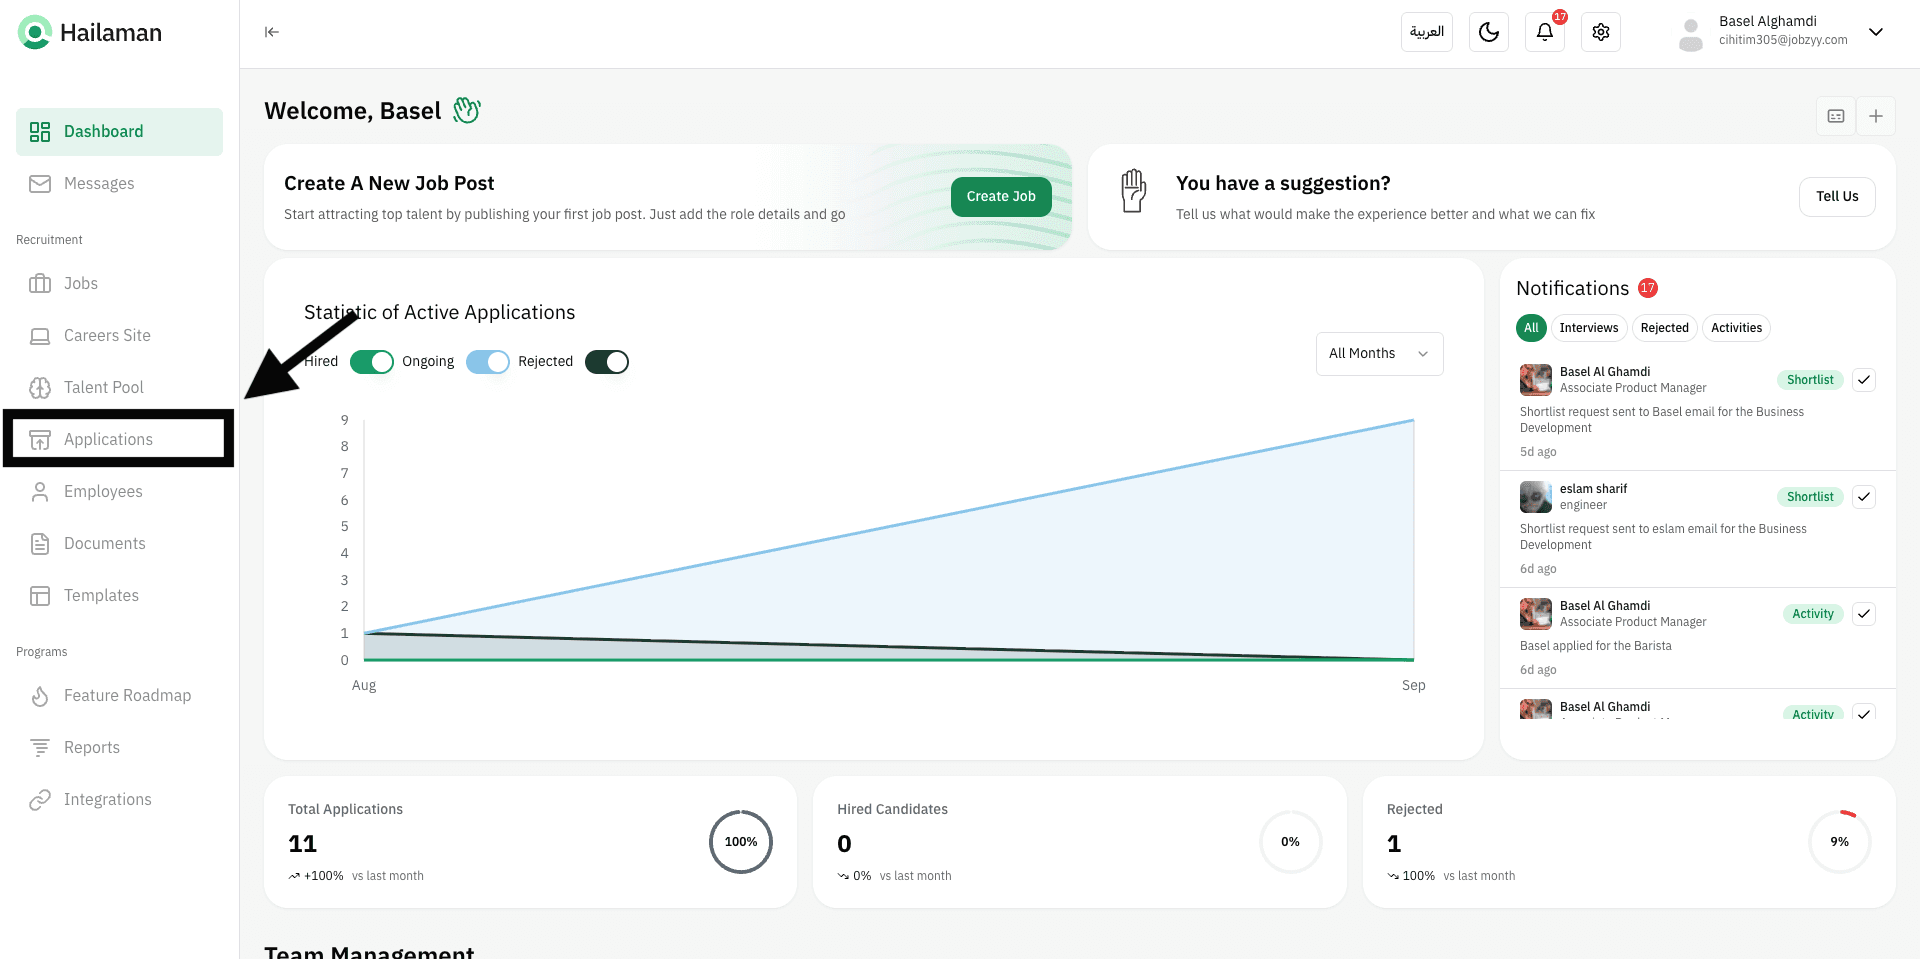Mark eslam sharif notification as read
This screenshot has height=959, width=1920.
pos(1864,497)
